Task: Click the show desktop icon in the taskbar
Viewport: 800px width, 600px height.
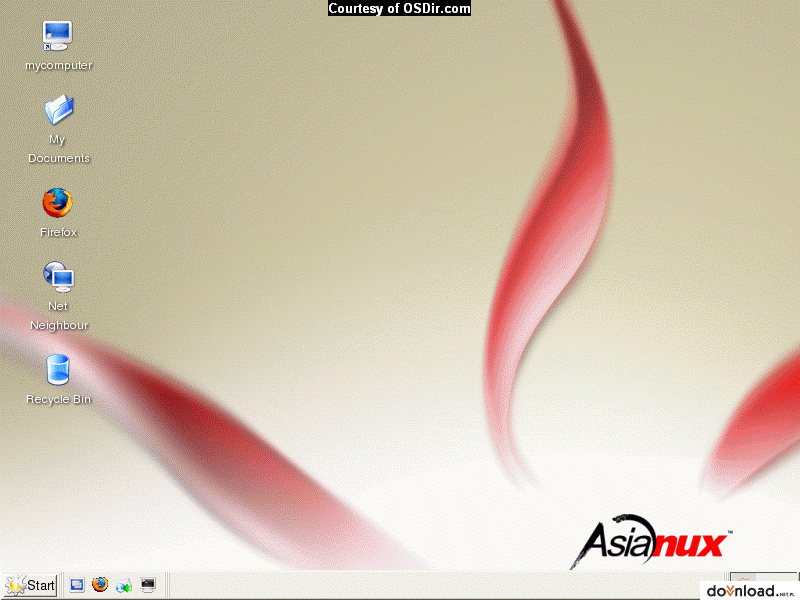Action: point(77,585)
